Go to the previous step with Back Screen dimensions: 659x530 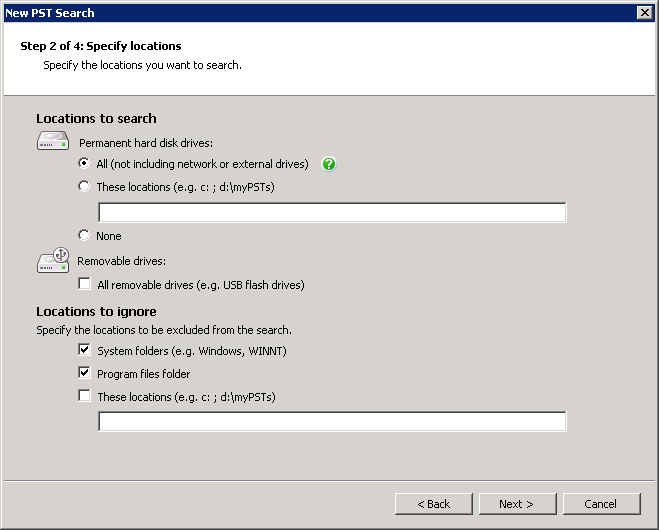[433, 504]
